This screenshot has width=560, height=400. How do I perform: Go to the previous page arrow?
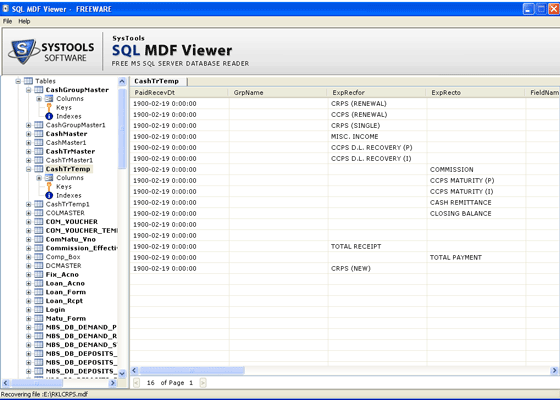pos(136,383)
